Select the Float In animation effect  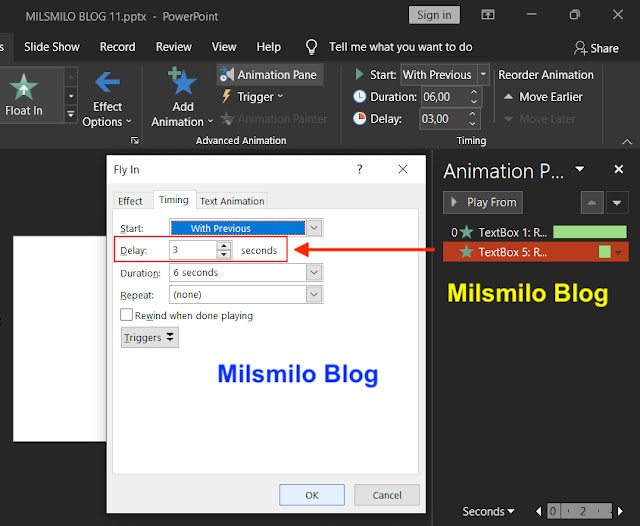24,95
